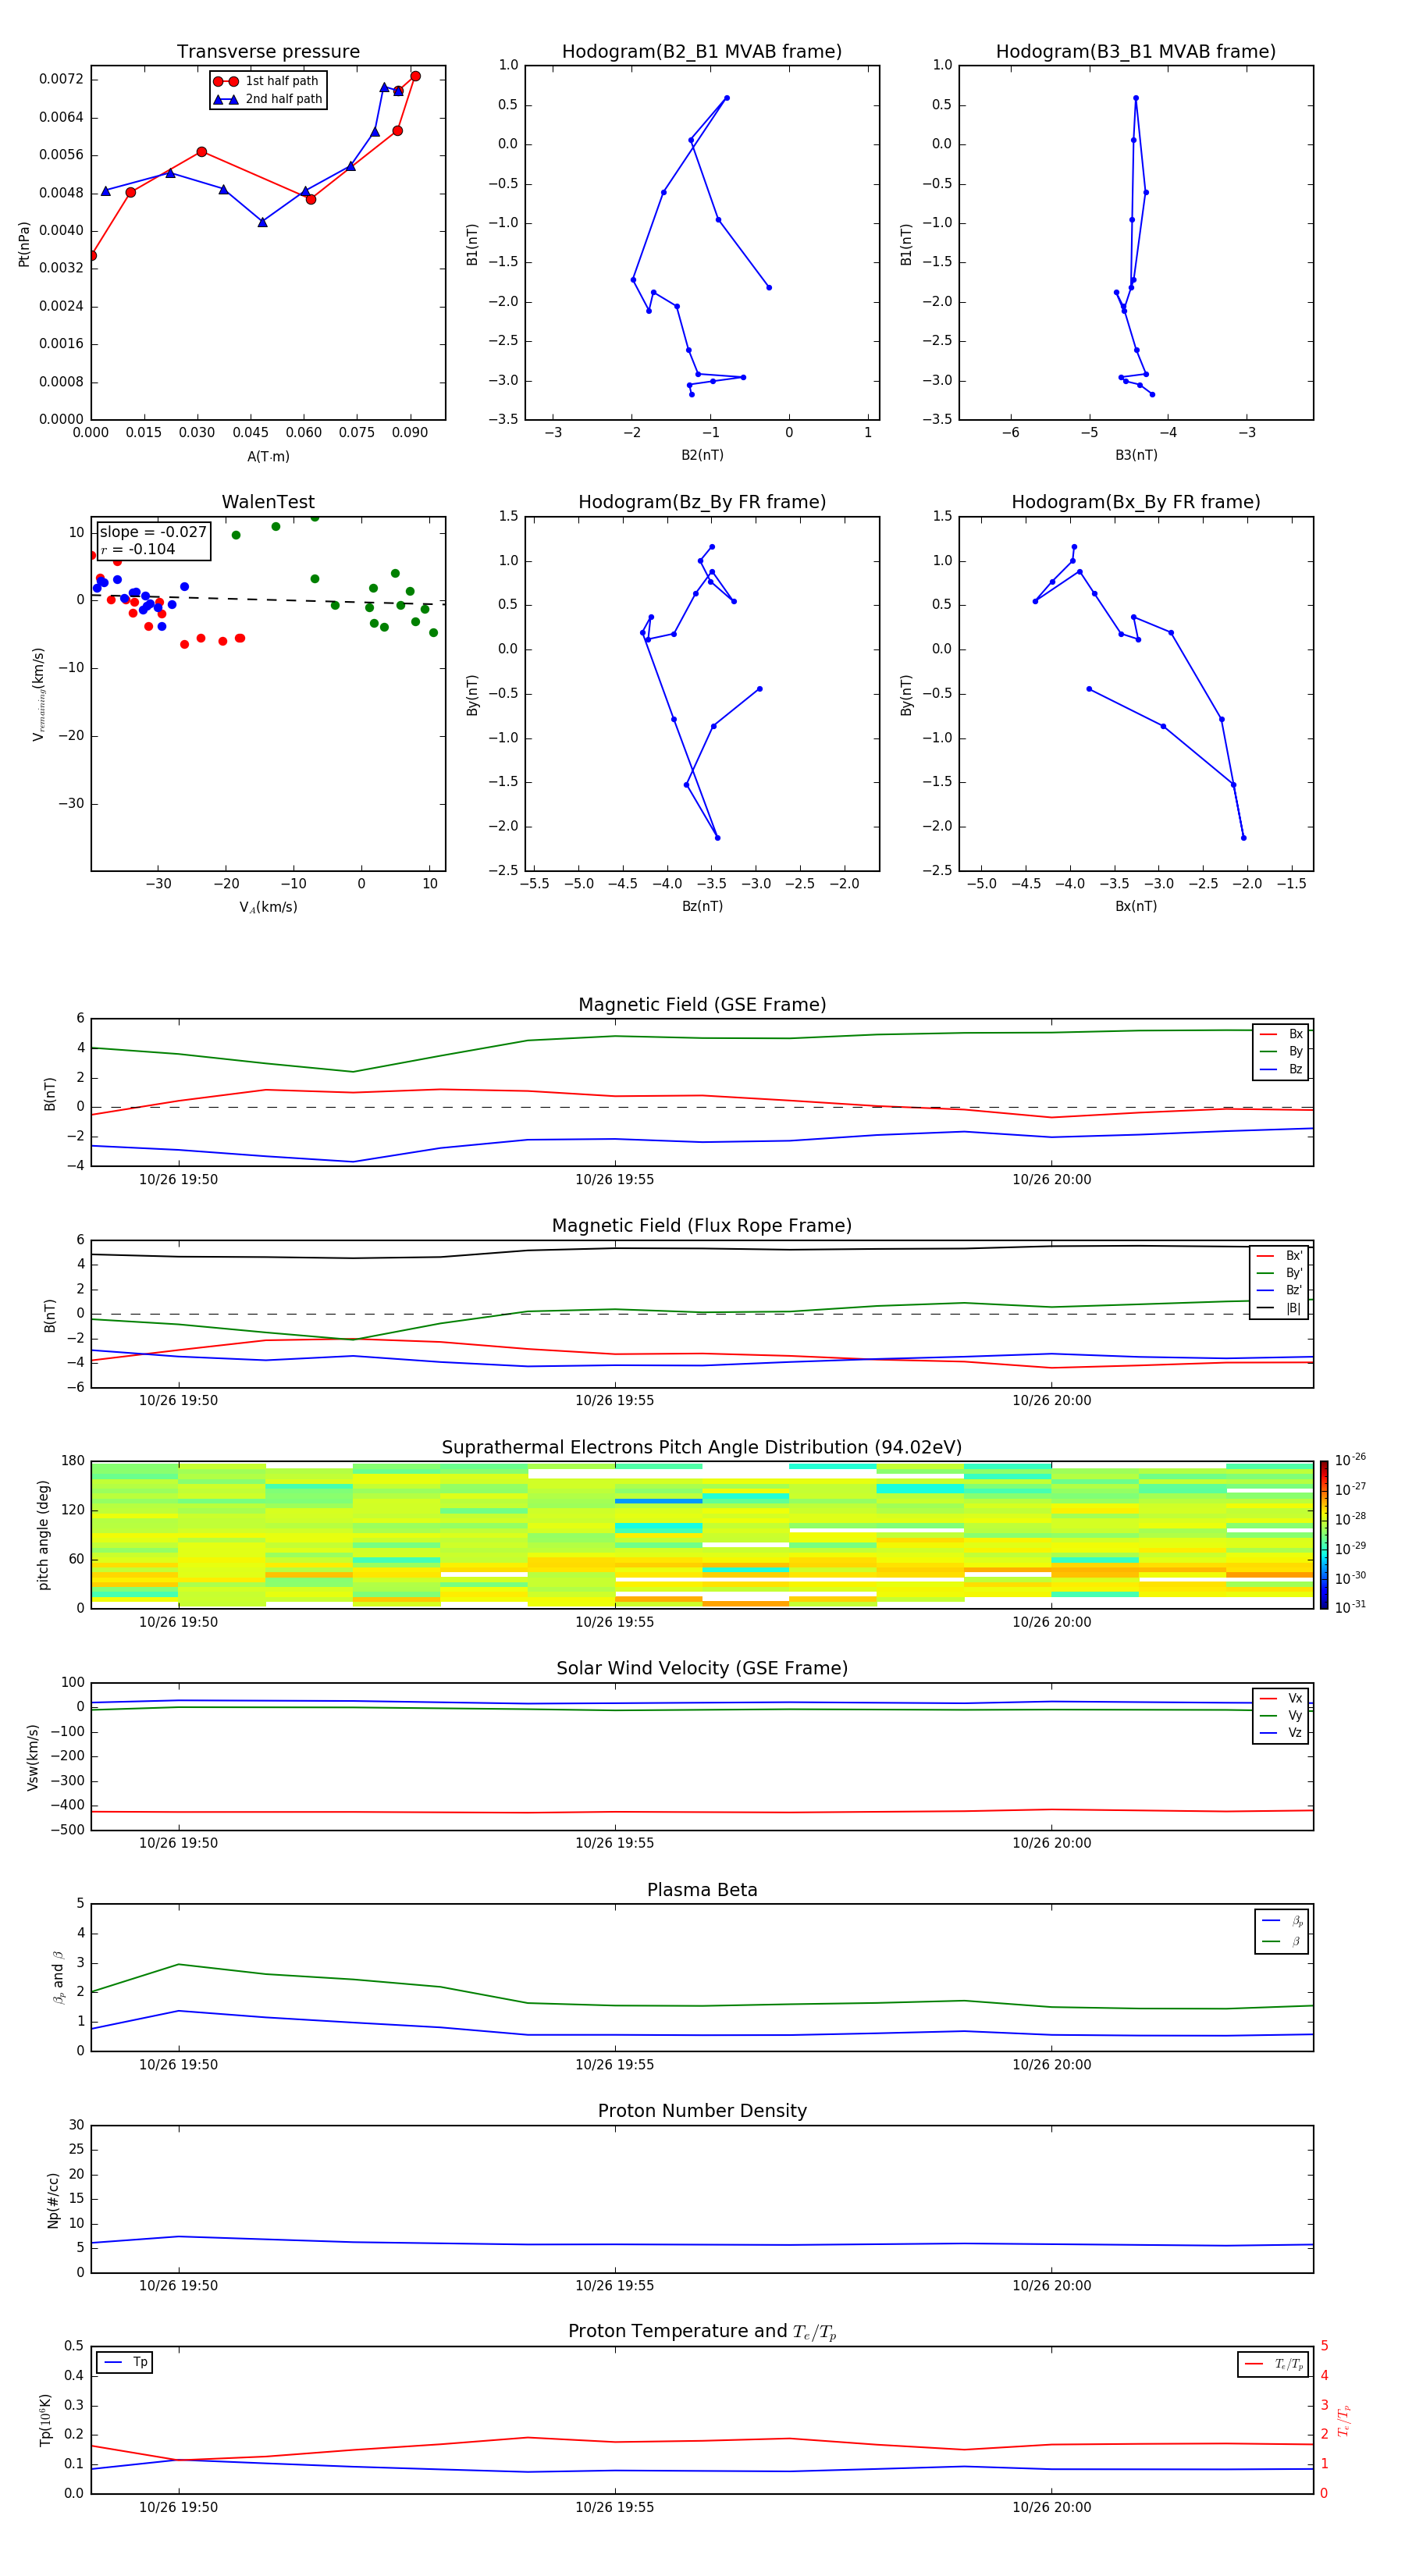Click the 'Hodogram(Bz_By FR frame)' title
This screenshot has height=2576, width=1405.
coord(702,502)
